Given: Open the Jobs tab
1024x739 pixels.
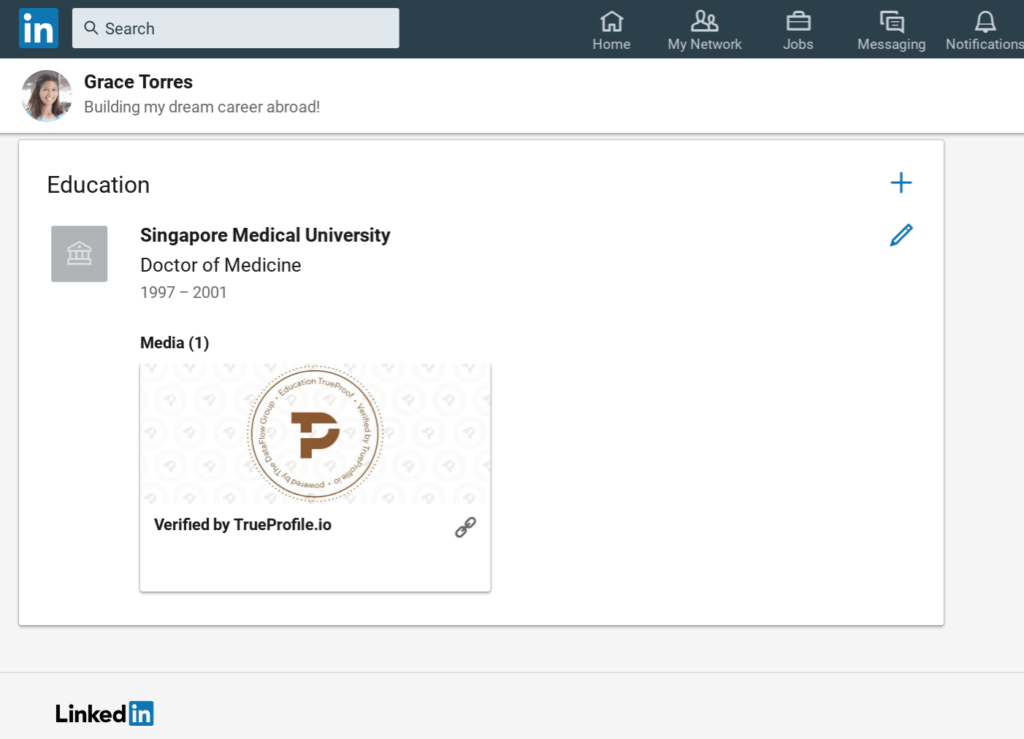Looking at the screenshot, I should 798,31.
